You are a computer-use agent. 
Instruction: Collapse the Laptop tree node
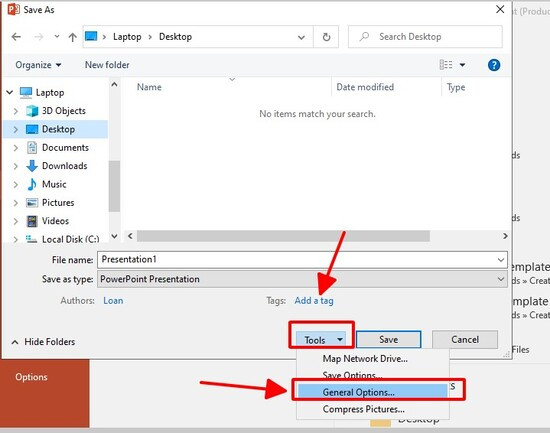10,92
